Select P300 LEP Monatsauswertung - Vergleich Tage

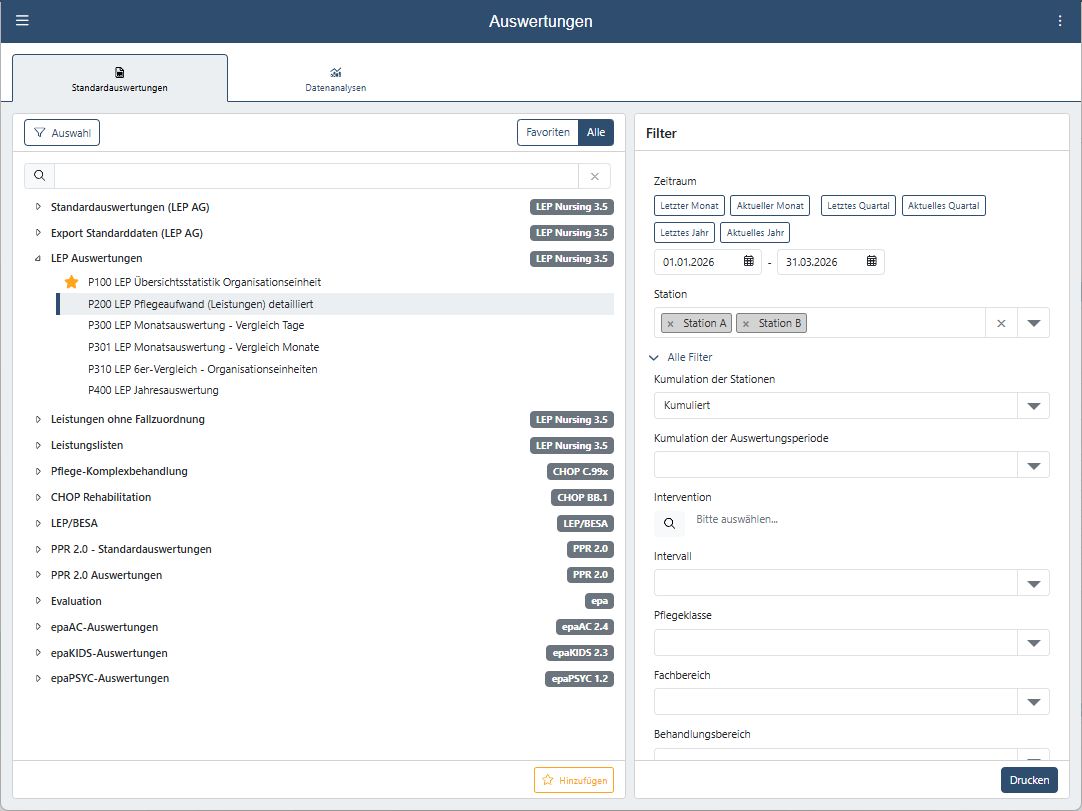pyautogui.click(x=196, y=325)
